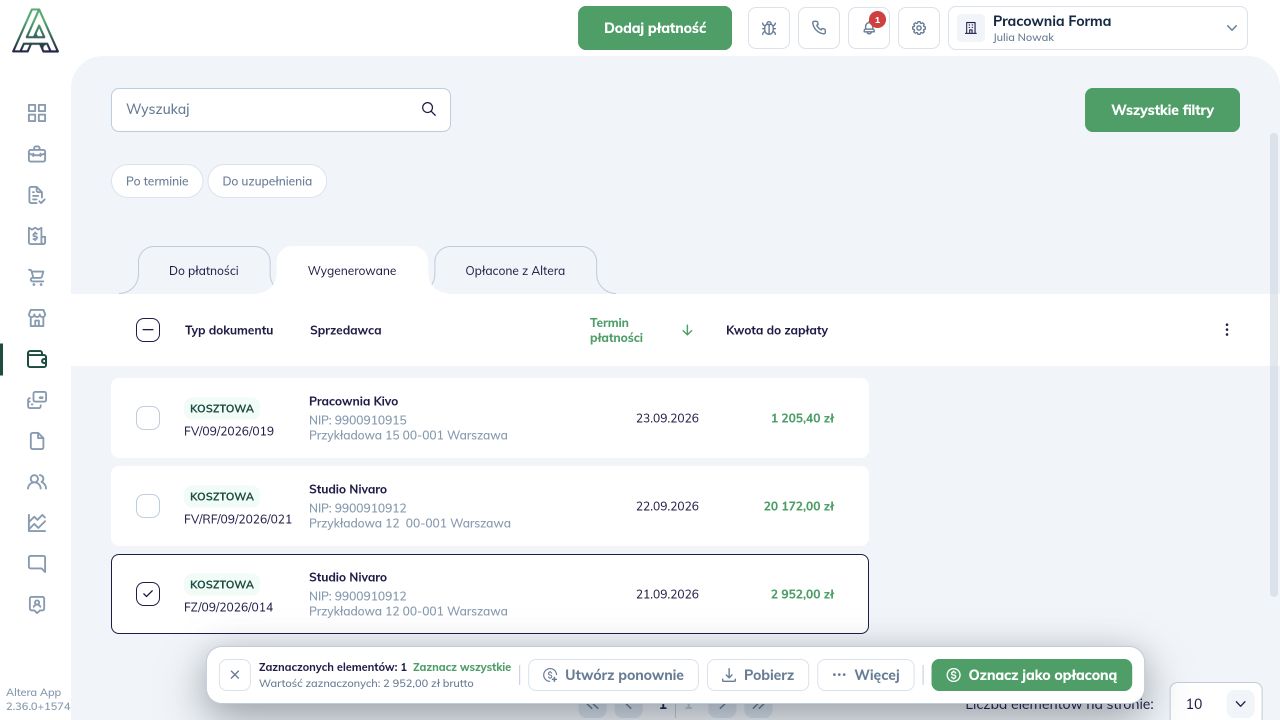Viewport: 1280px width, 720px height.
Task: Click the Dodaj płatność button
Action: 655,28
